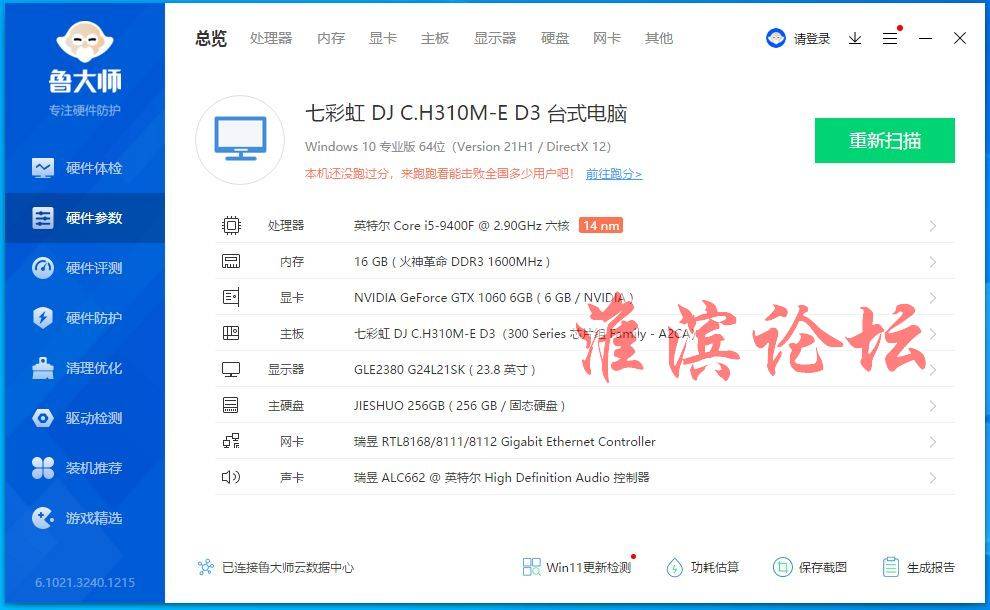Switch to the 显卡 tab

(x=383, y=39)
